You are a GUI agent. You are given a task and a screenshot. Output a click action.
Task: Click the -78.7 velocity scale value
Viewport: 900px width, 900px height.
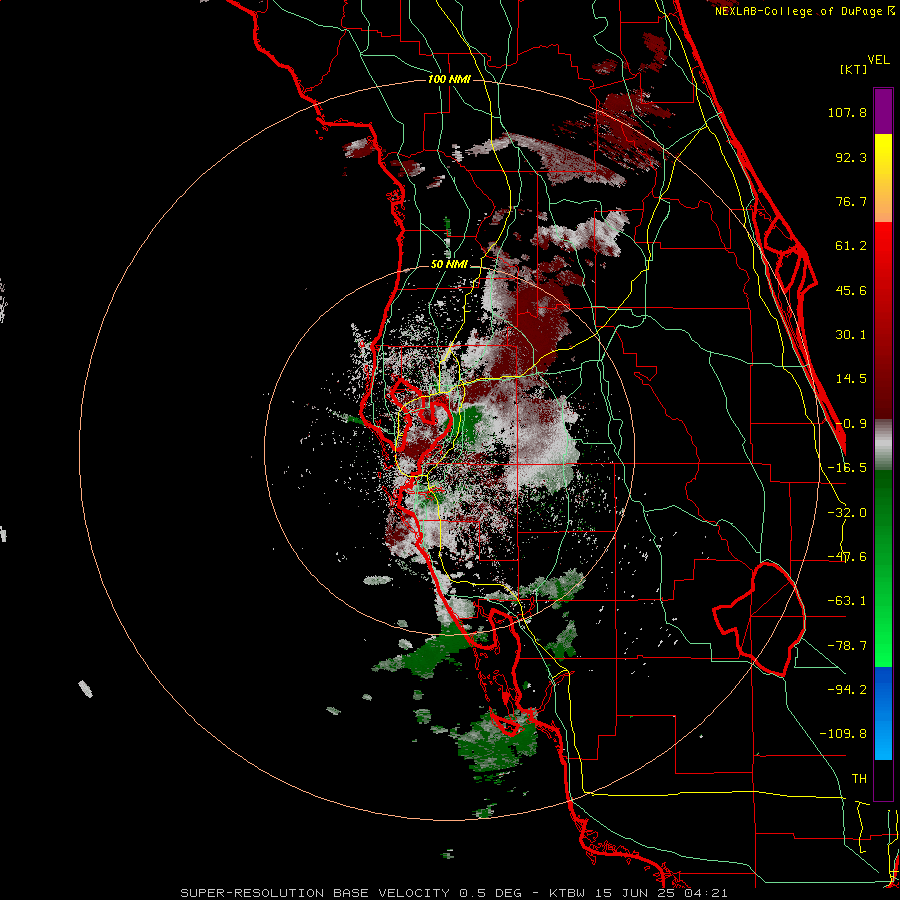847,646
